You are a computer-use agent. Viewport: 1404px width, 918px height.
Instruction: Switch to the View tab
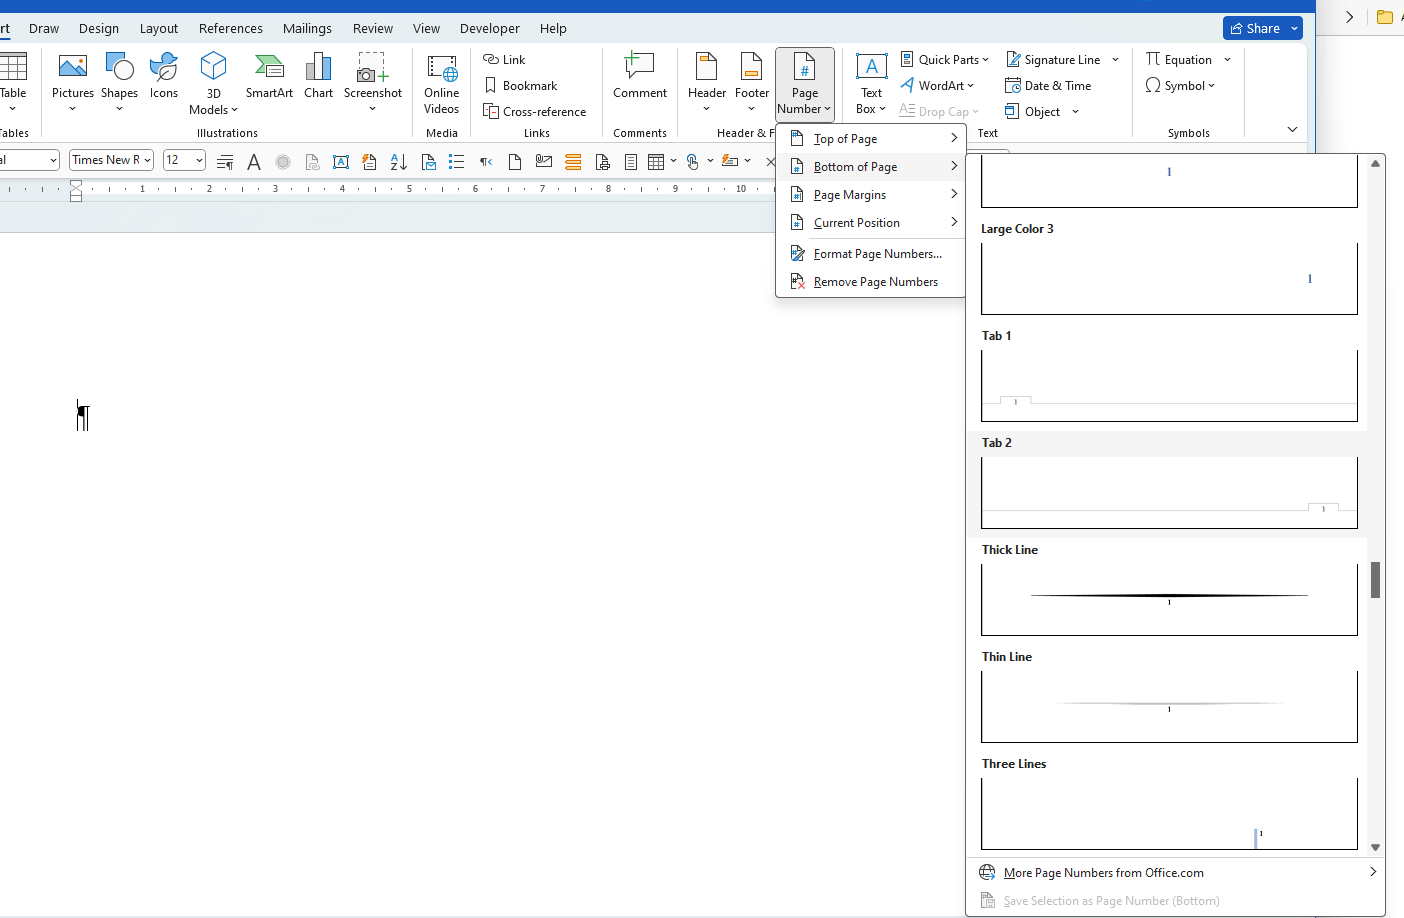tap(426, 28)
